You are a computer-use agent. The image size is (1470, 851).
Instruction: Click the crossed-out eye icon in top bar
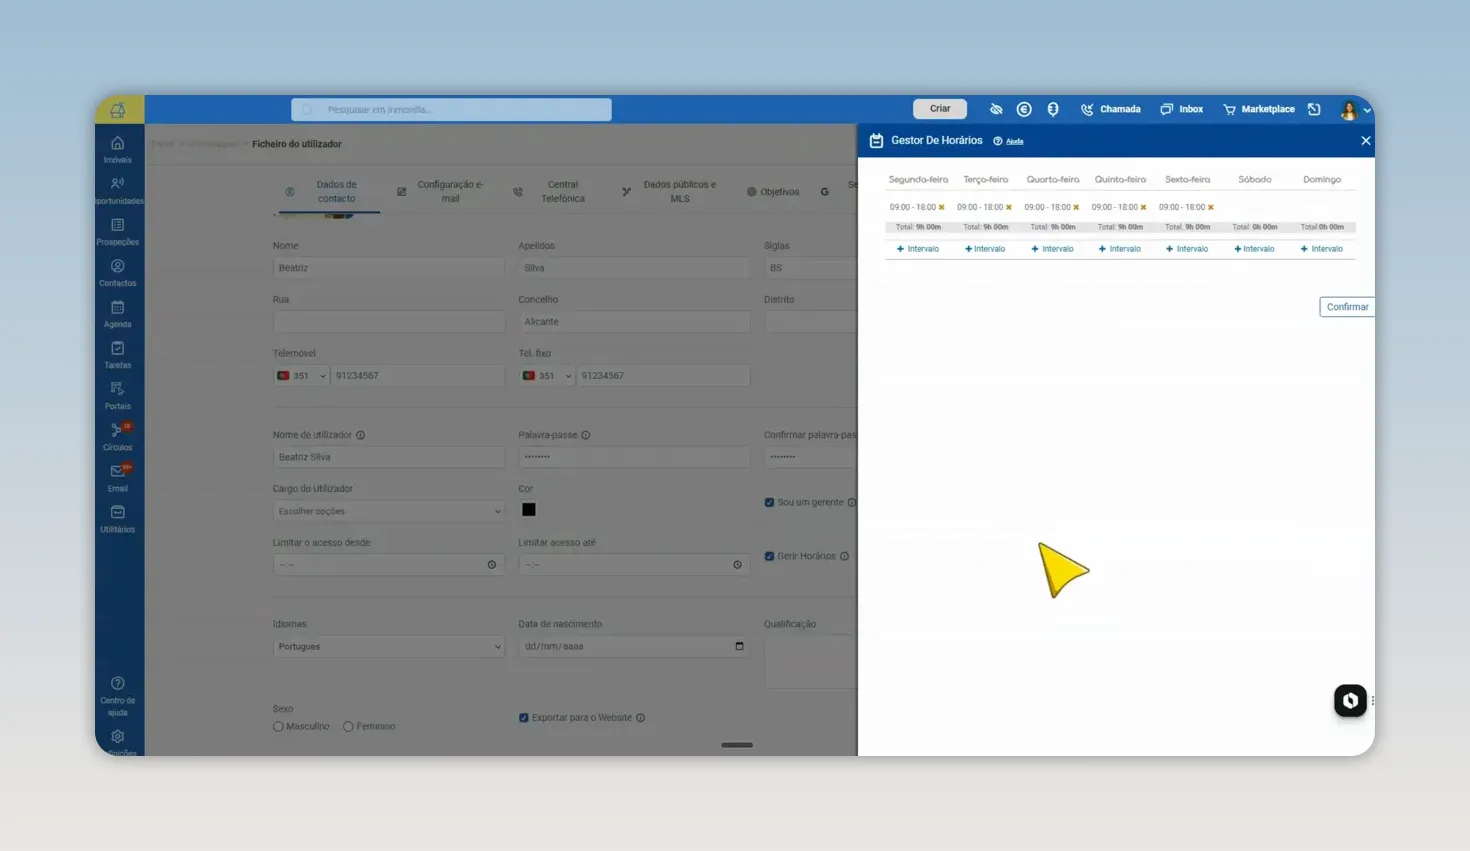[x=996, y=109]
